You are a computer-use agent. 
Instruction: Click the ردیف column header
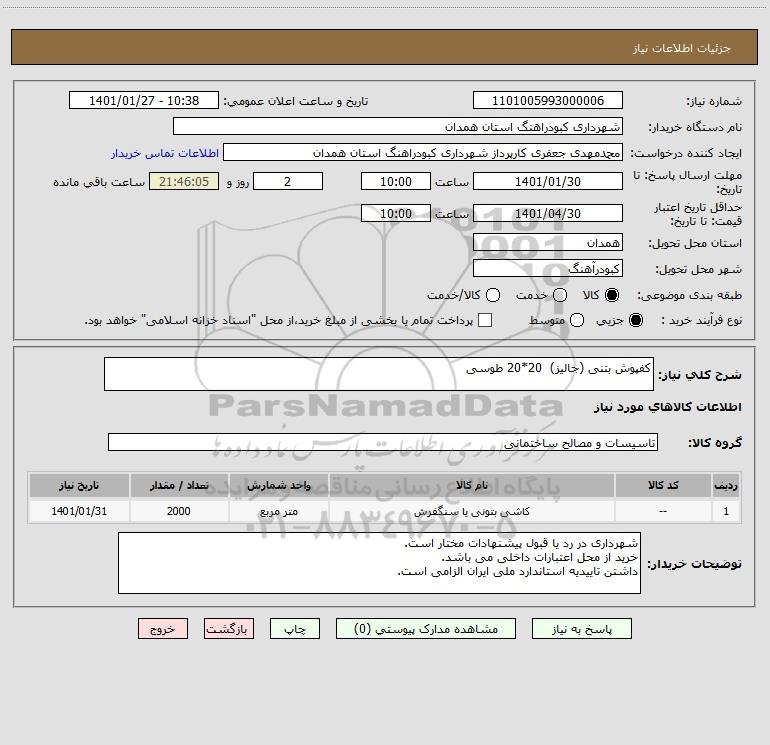point(726,485)
